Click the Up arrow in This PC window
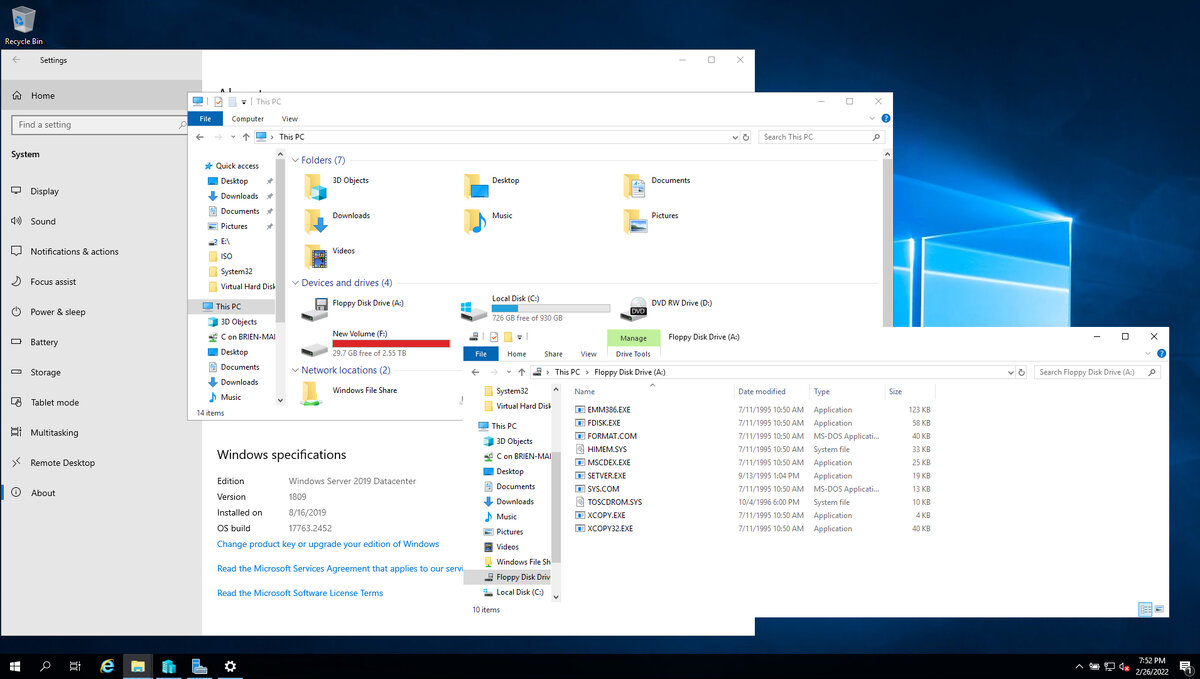The image size is (1200, 679). 246,137
